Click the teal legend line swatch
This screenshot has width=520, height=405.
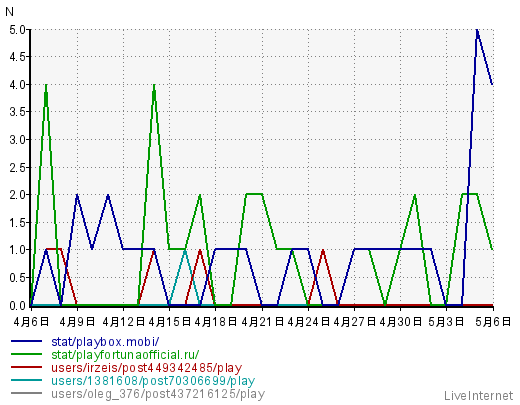click(27, 380)
